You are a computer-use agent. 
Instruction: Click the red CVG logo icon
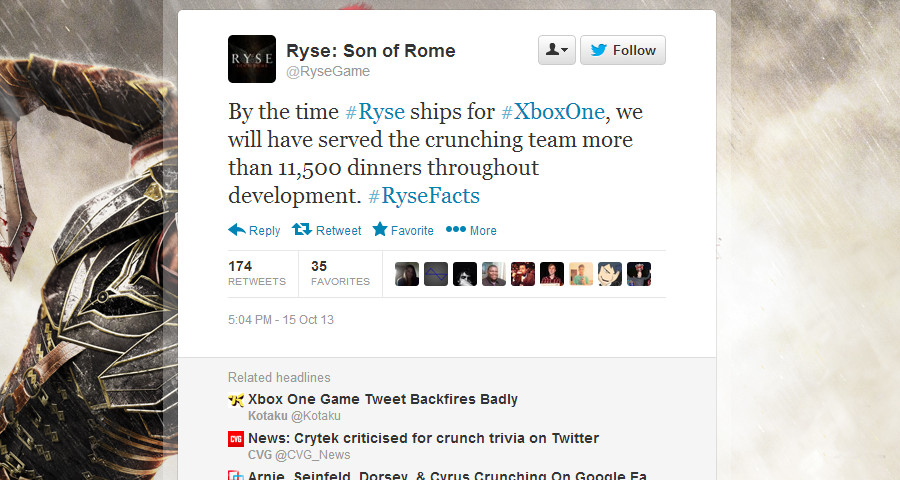click(x=236, y=439)
